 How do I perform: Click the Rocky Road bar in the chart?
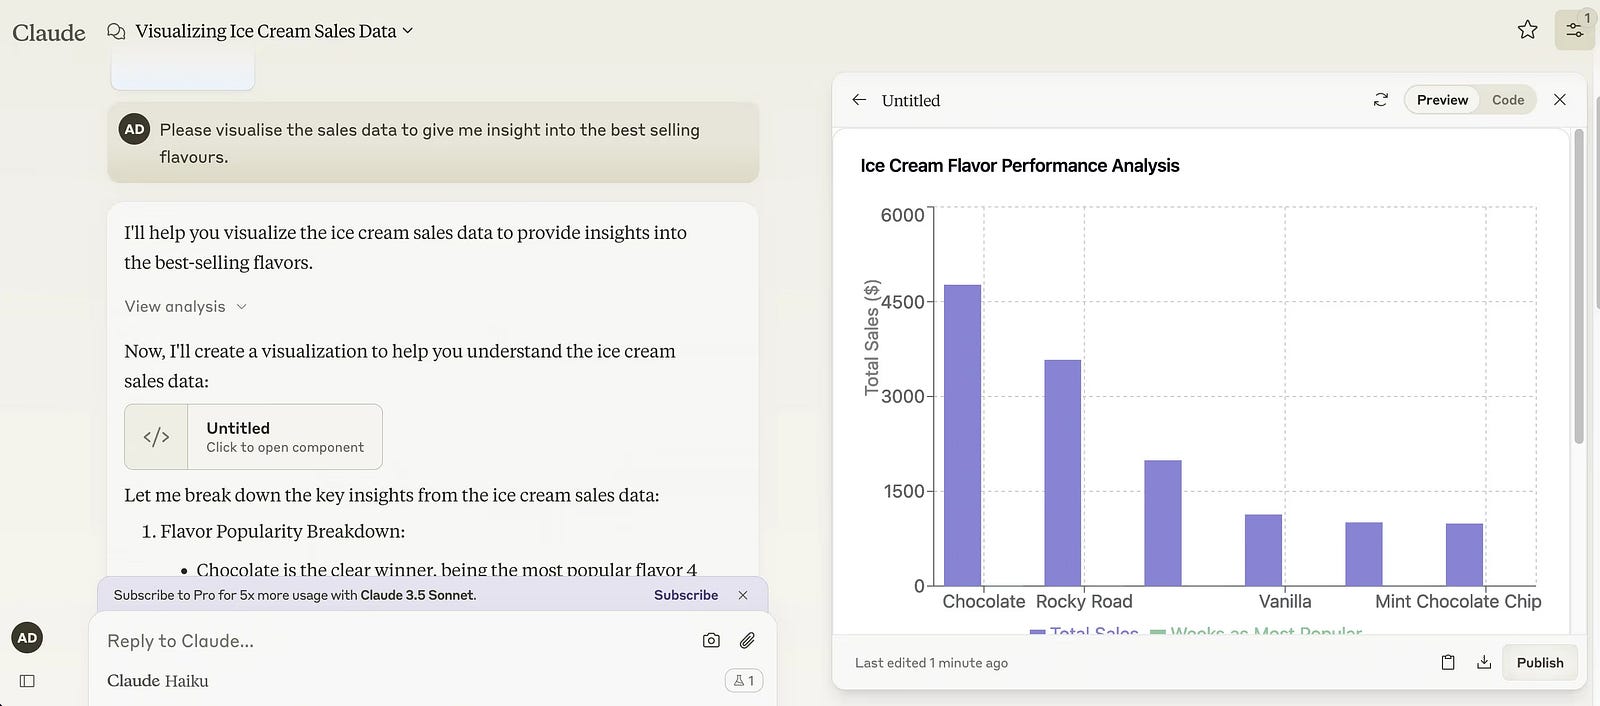[1063, 473]
